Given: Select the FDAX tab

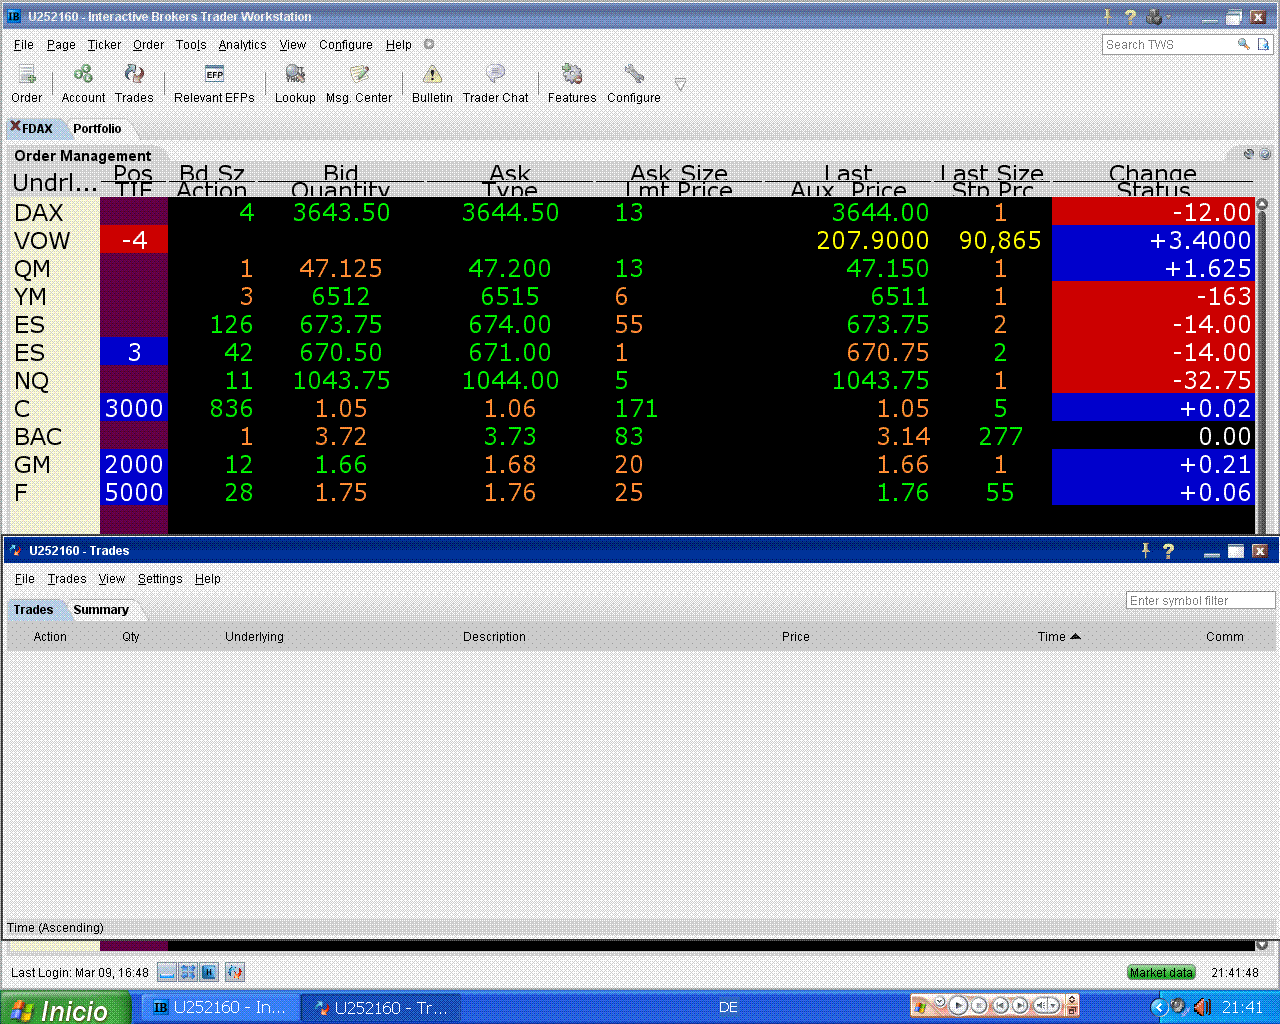Looking at the screenshot, I should tap(38, 128).
